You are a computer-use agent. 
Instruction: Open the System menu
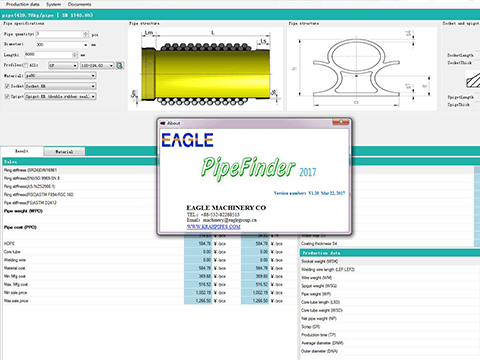coord(53,4)
